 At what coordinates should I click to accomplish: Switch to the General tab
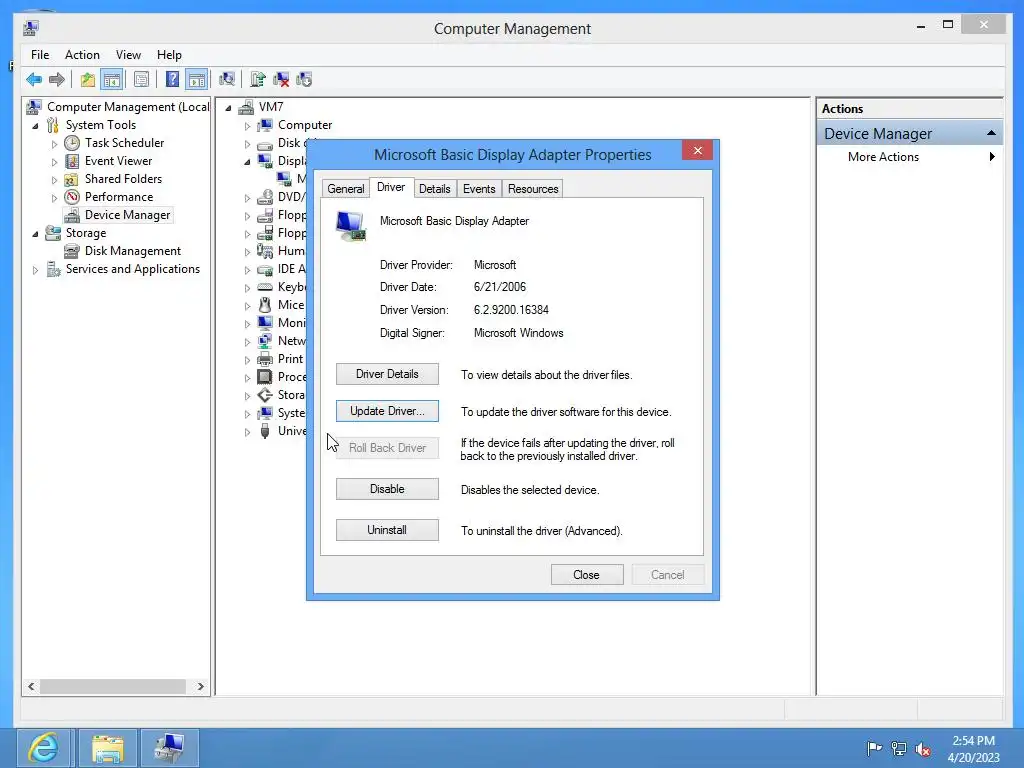point(345,189)
